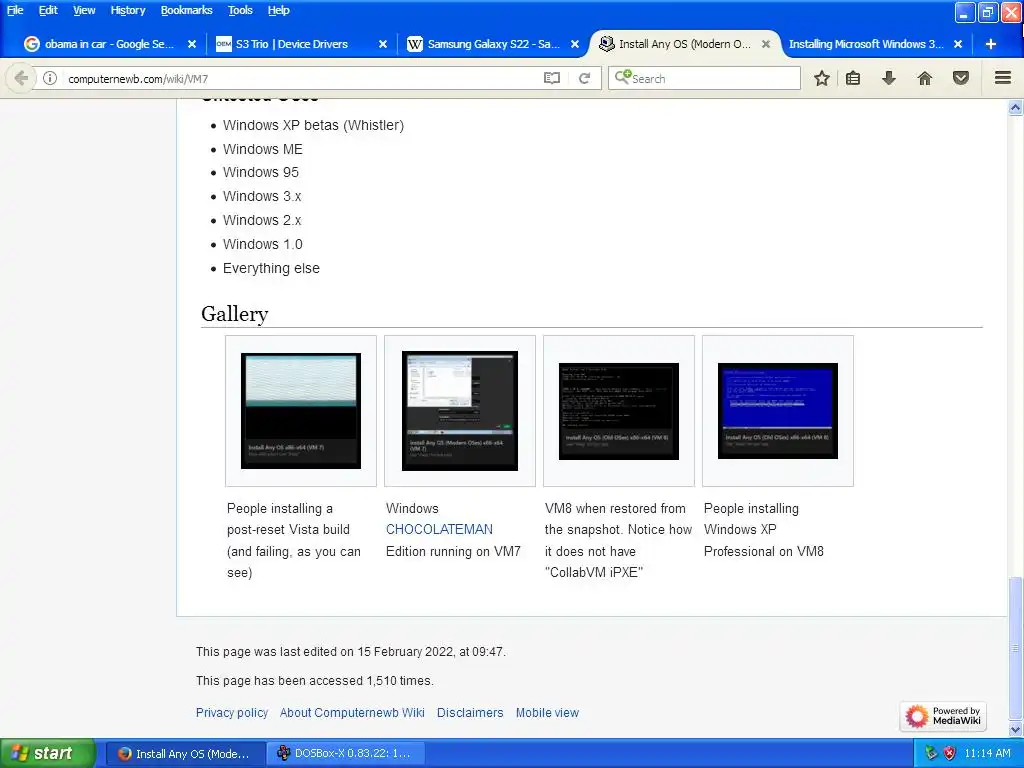Image resolution: width=1024 pixels, height=768 pixels.
Task: Click the search engine magnifier icon
Action: click(623, 77)
